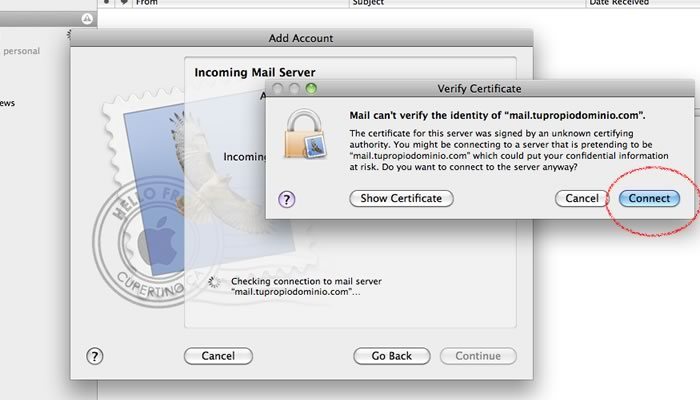Sort messages by Subject column

click(x=467, y=3)
